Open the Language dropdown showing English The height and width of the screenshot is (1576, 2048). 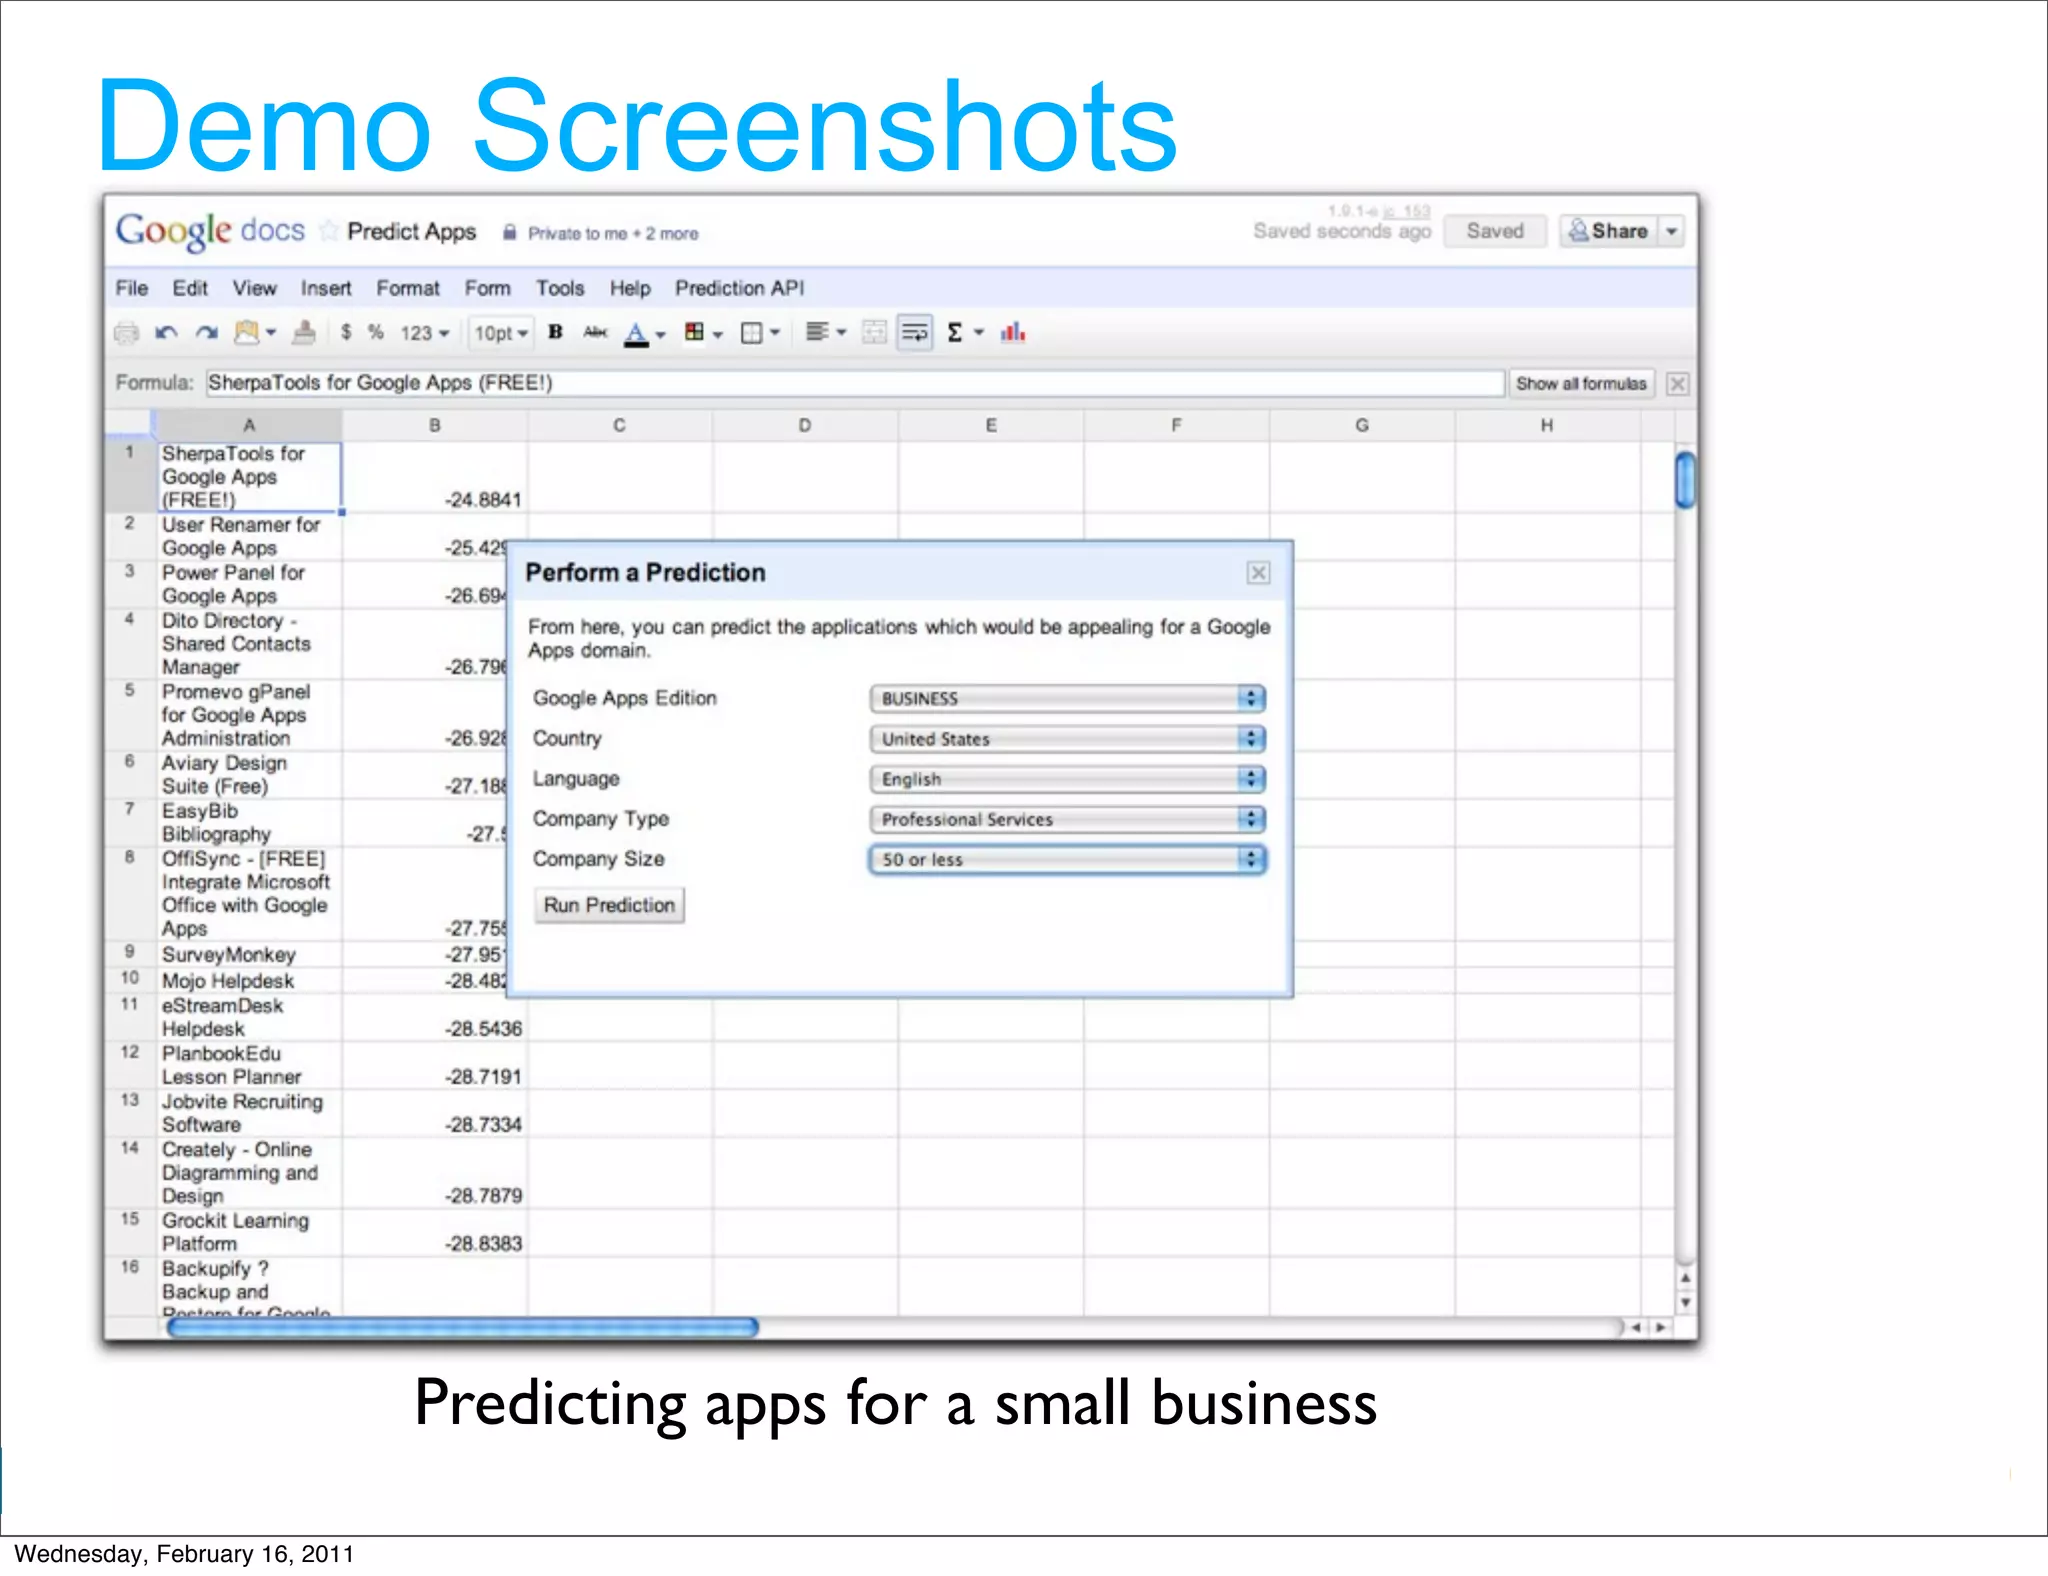[x=1068, y=779]
